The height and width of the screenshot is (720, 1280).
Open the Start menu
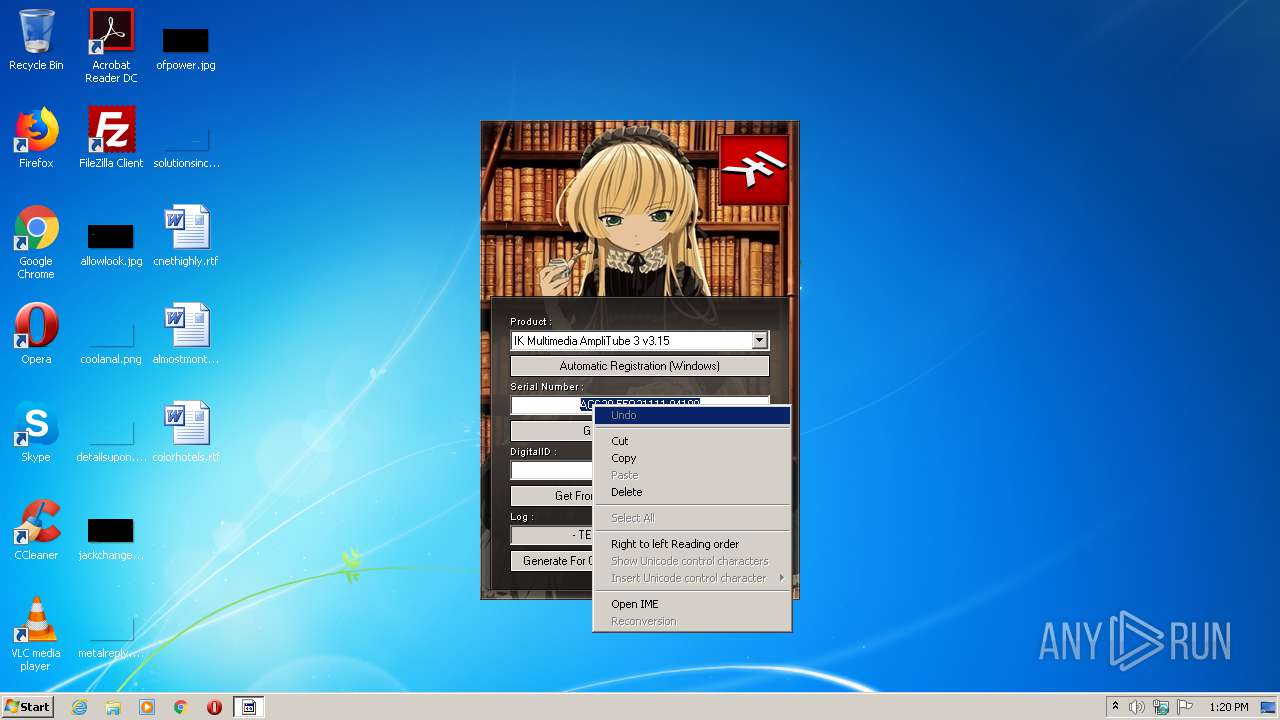pos(28,707)
